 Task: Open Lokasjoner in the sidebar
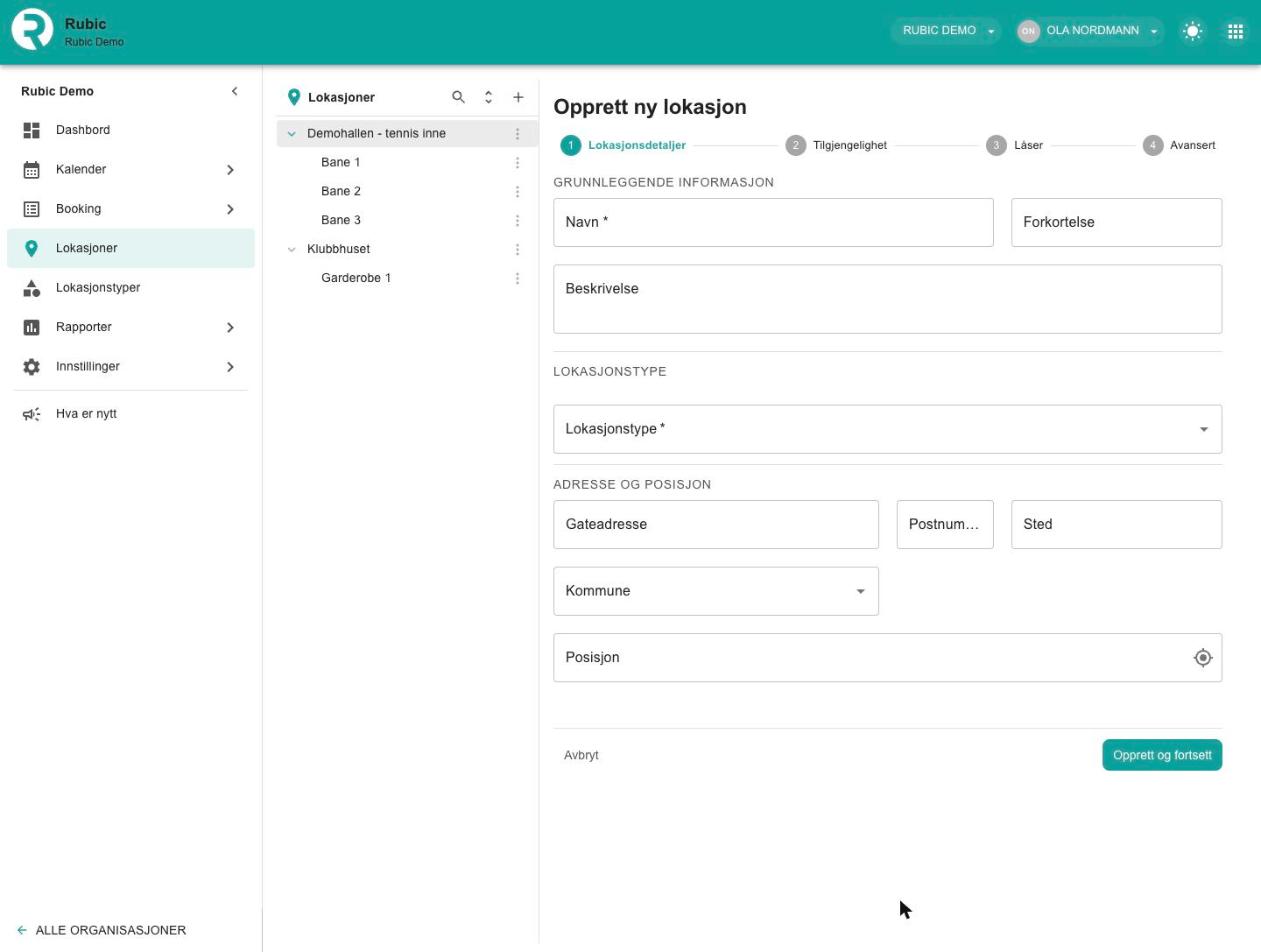coord(131,248)
